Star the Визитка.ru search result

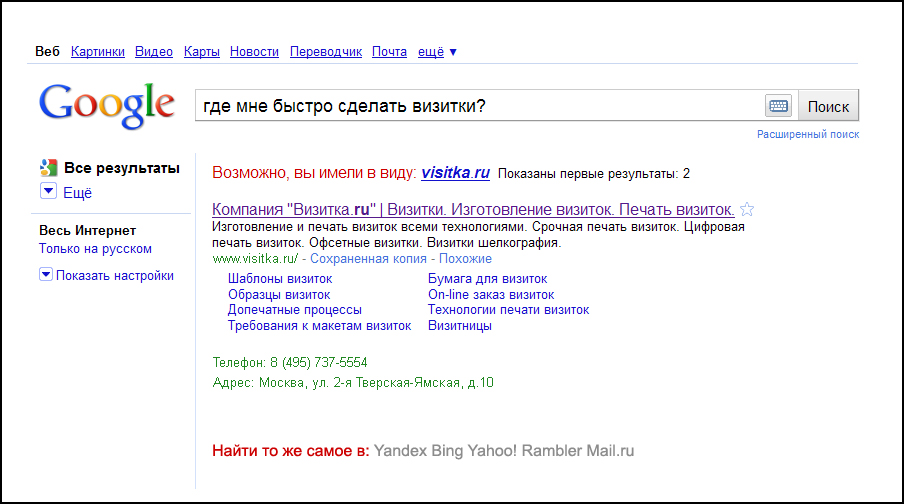tap(747, 209)
